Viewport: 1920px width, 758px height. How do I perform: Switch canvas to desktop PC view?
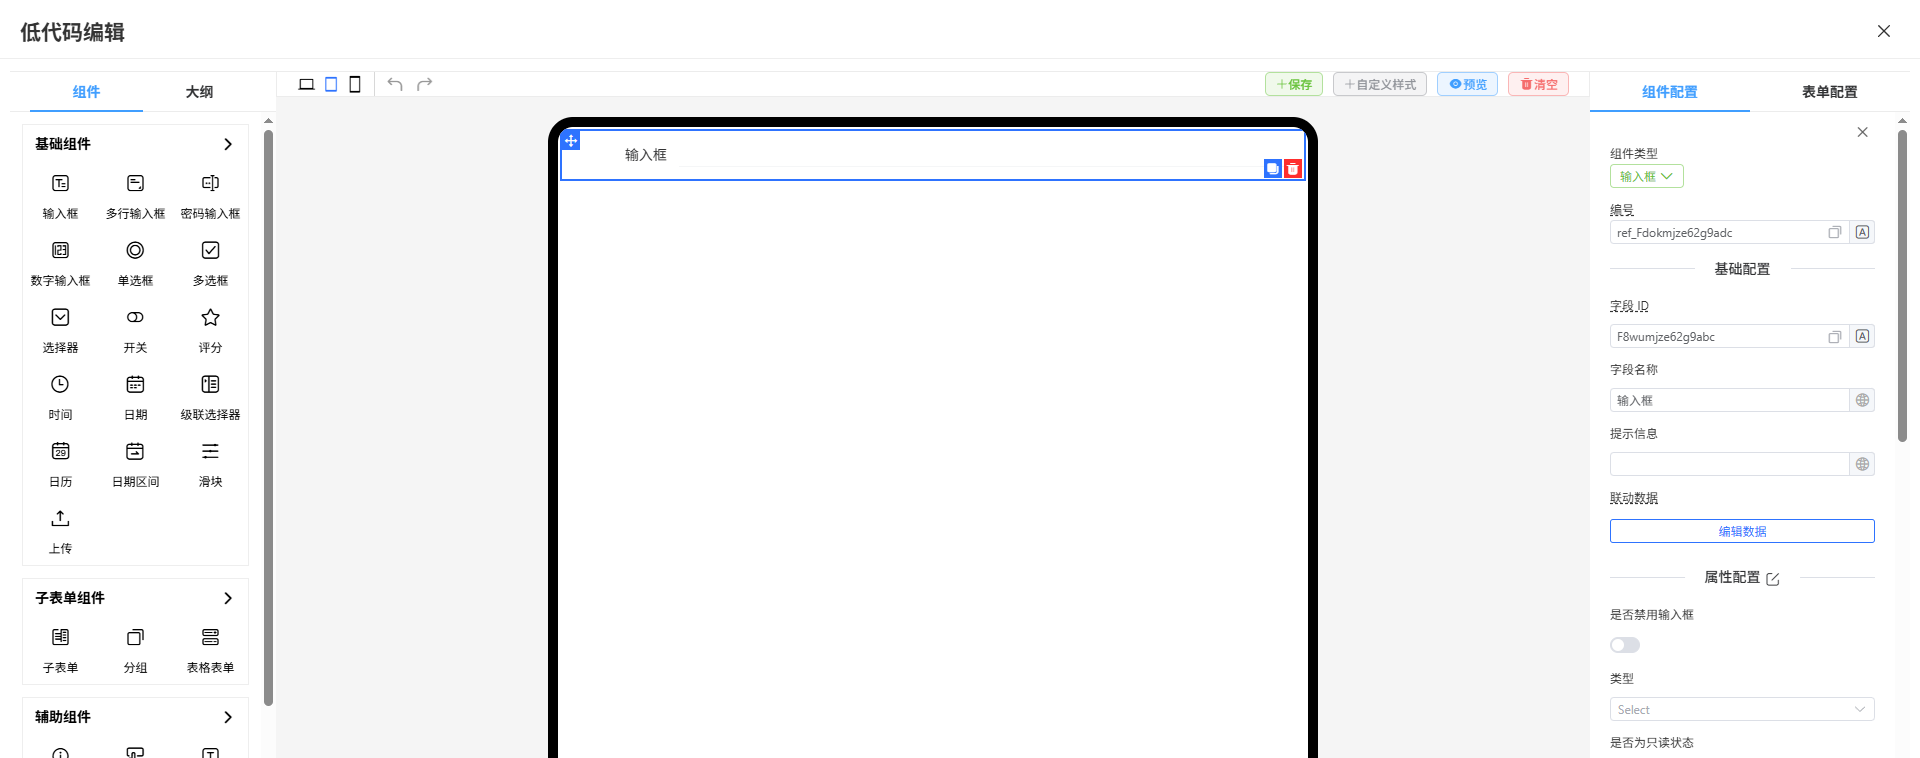point(307,84)
